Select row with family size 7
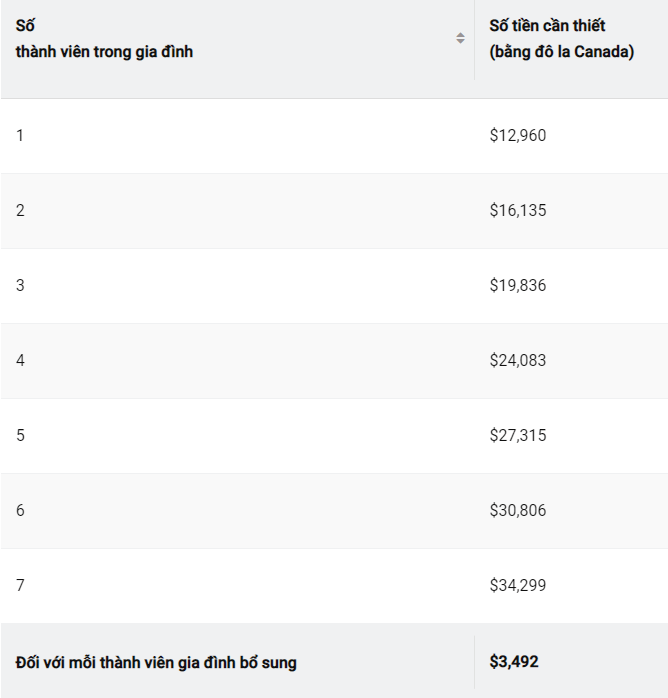 pyautogui.click(x=334, y=585)
